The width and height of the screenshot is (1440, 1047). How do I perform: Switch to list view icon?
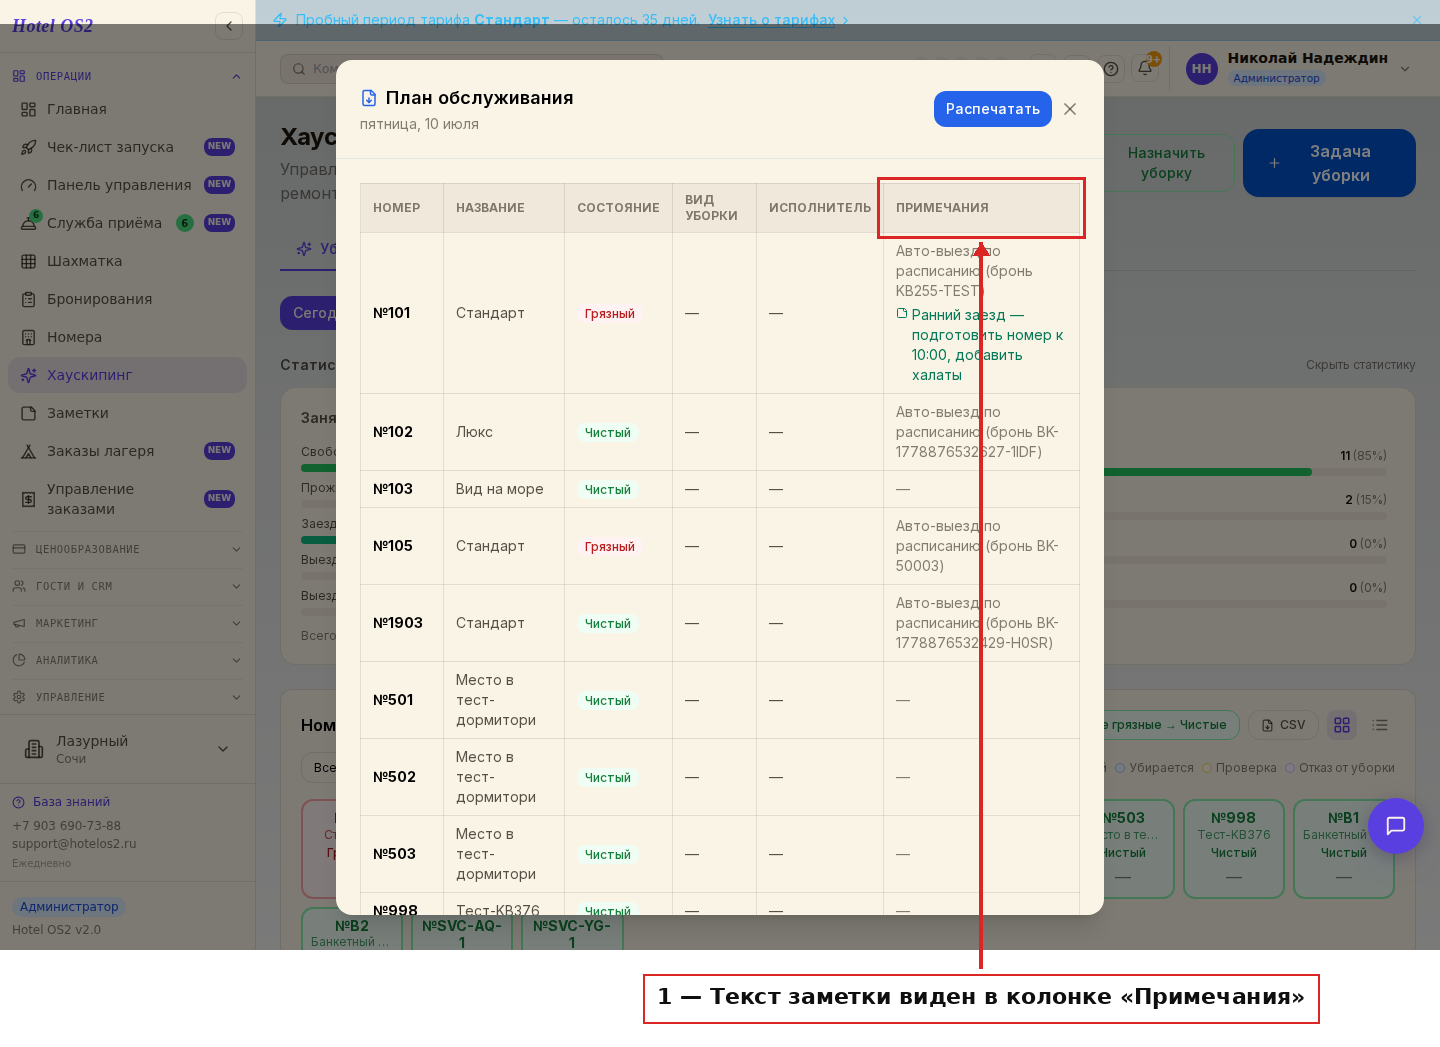coord(1380,725)
